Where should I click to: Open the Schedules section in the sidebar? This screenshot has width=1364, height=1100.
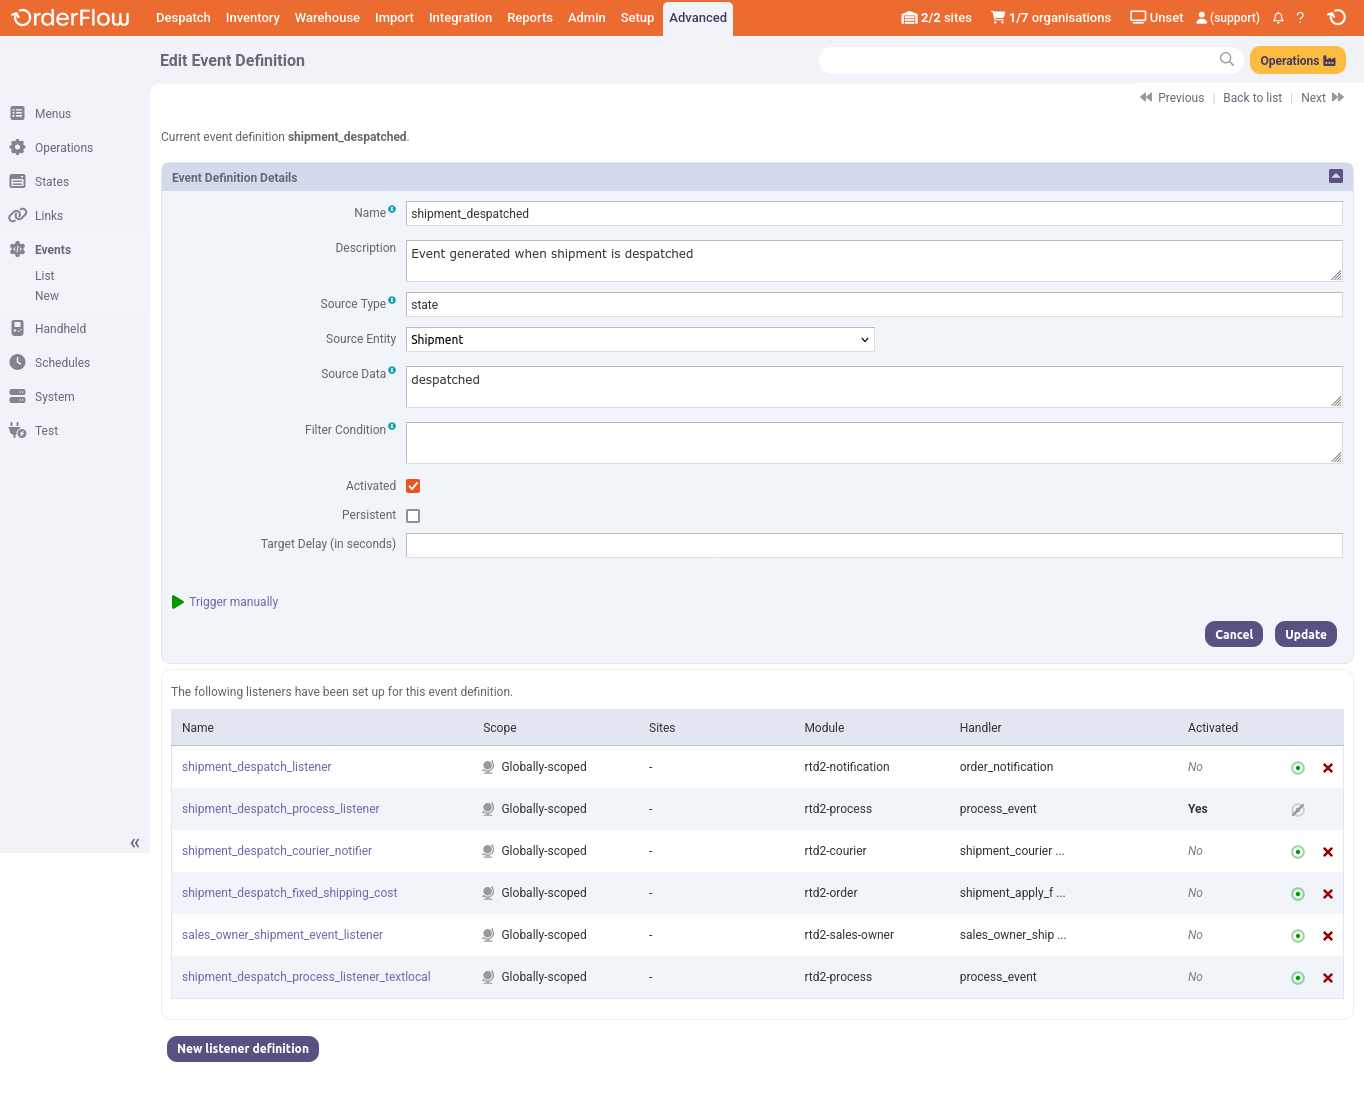61,362
